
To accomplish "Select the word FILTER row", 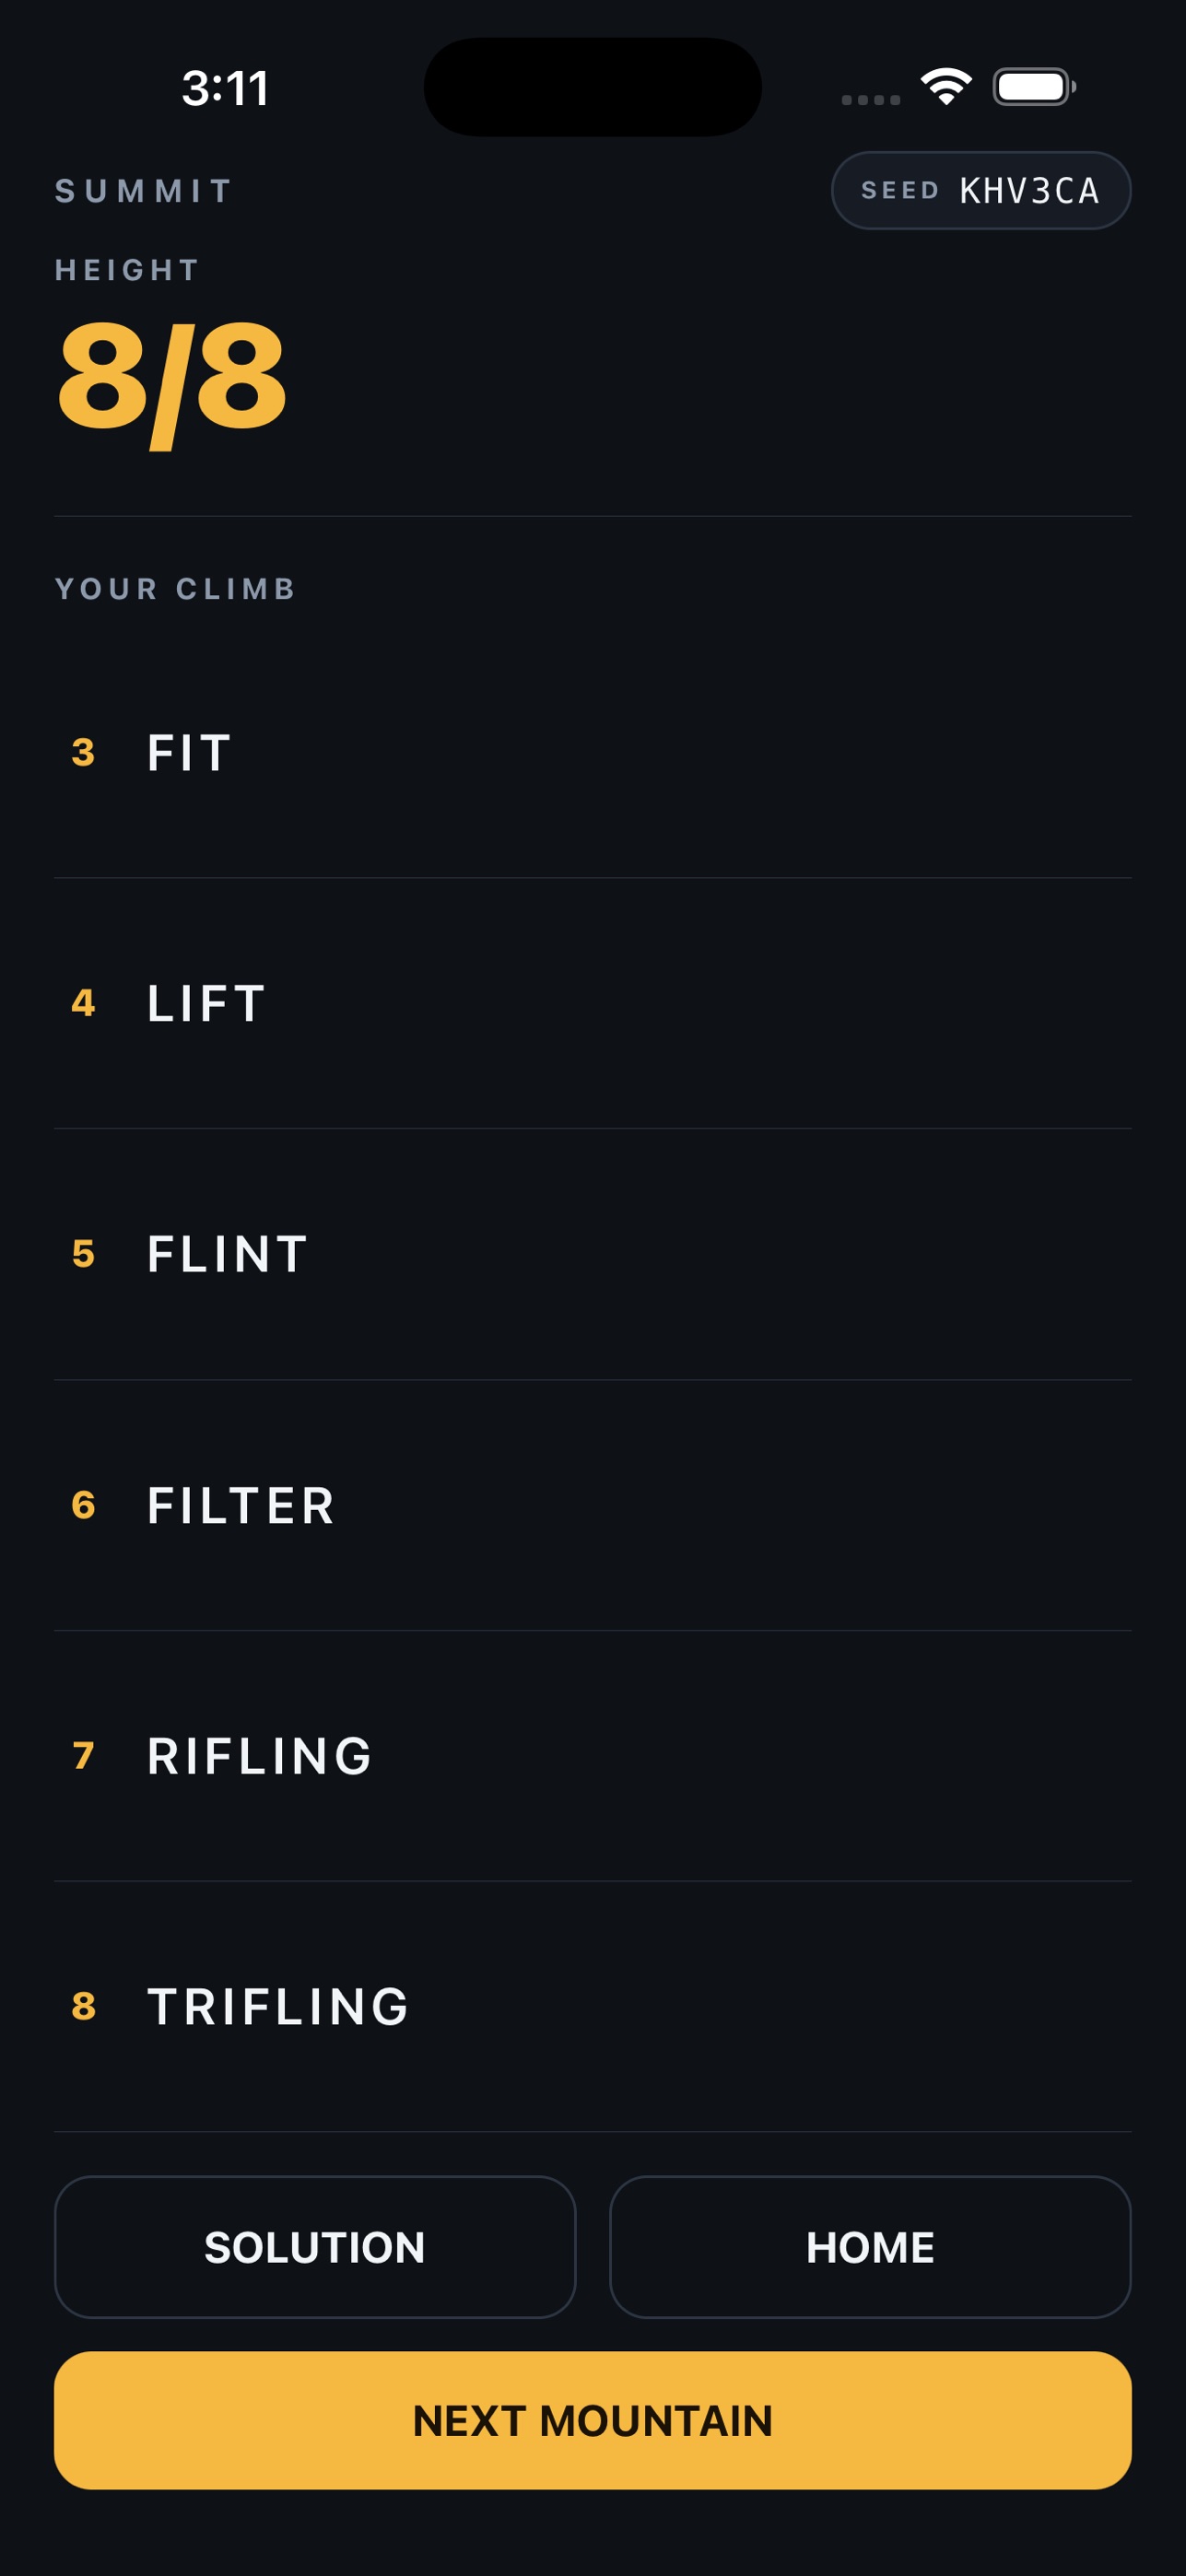I will [593, 1506].
